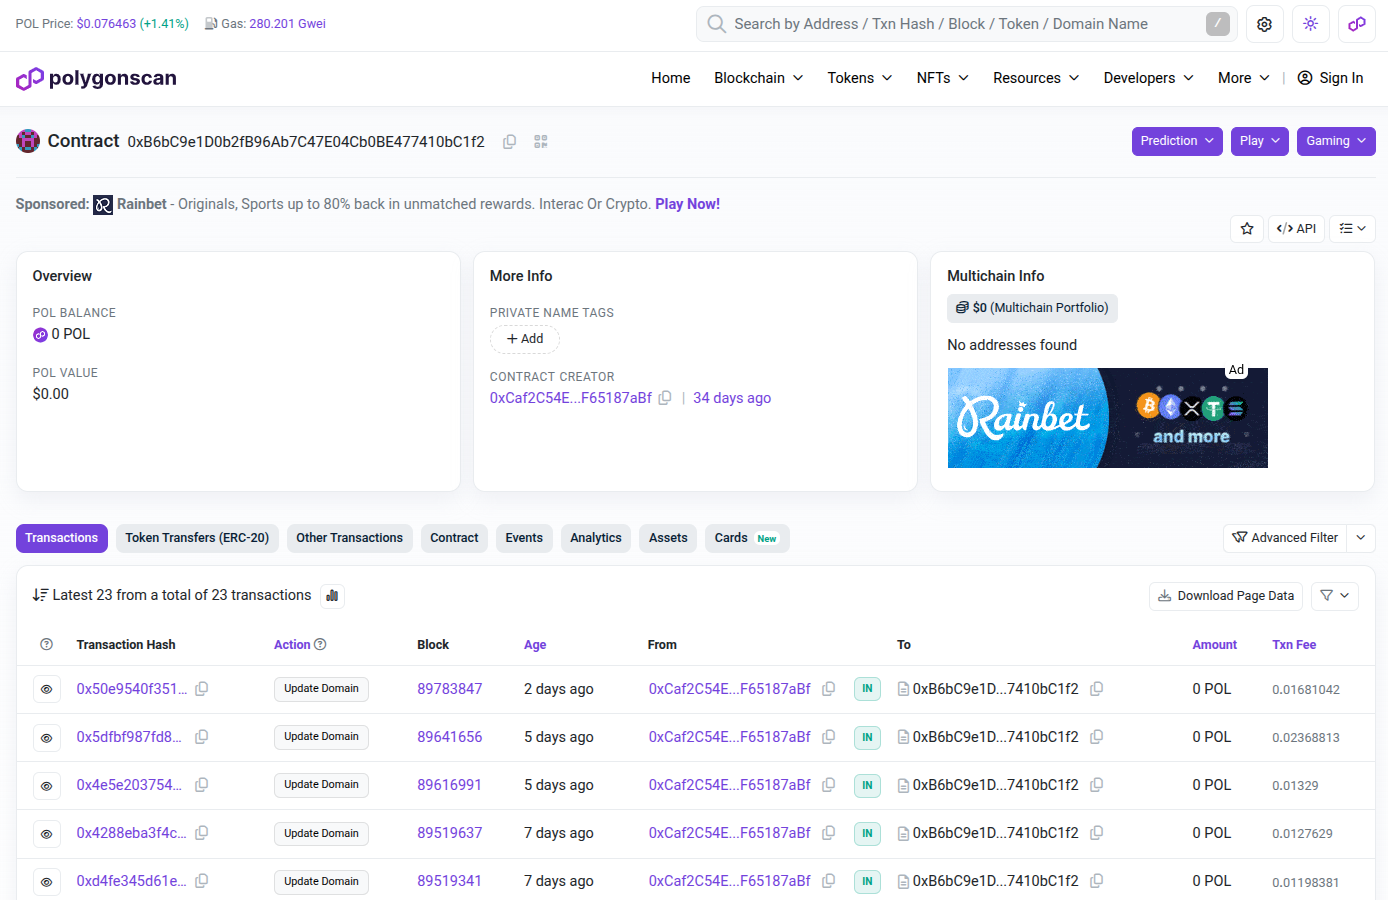Open the Cards tab
The image size is (1388, 900).
click(747, 538)
